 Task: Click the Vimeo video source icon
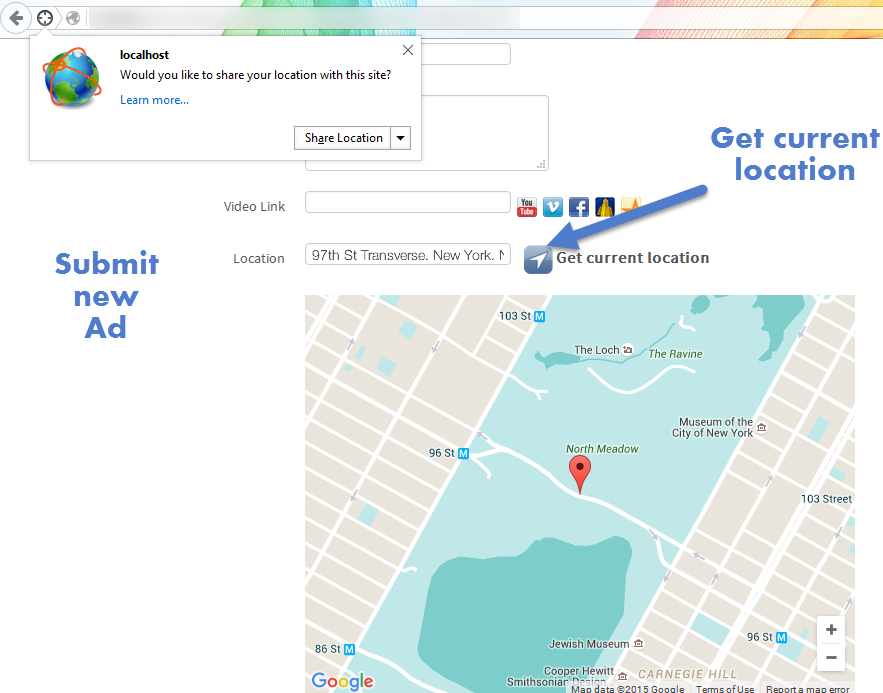pos(553,207)
